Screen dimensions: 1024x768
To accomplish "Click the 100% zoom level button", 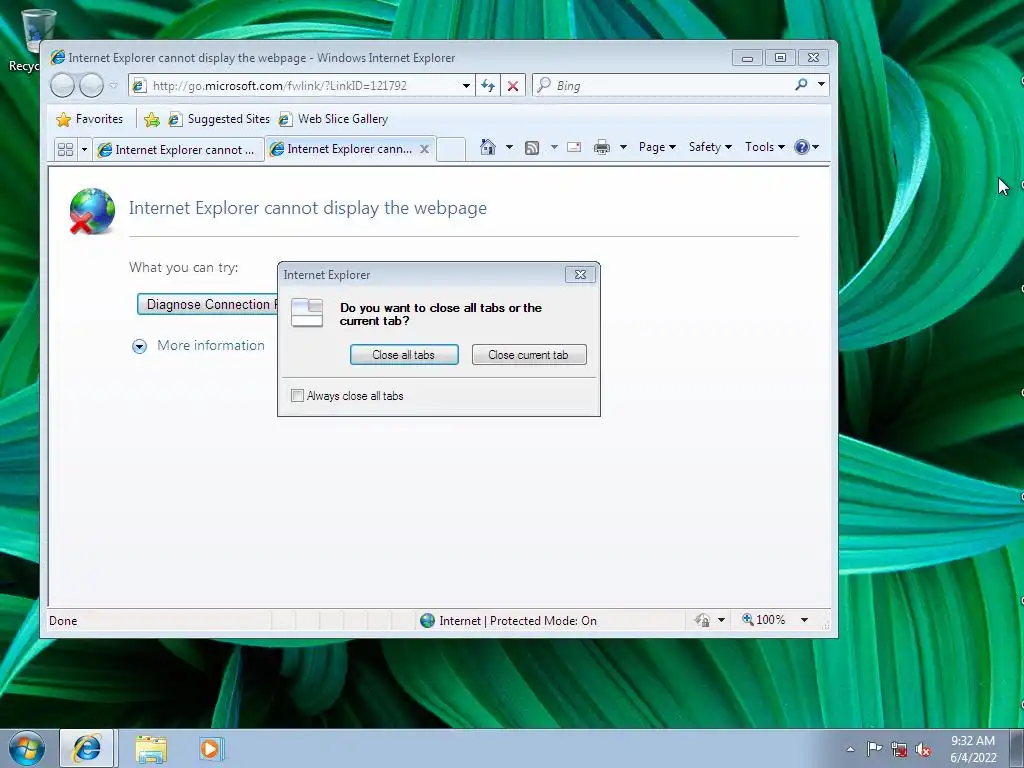I will point(763,620).
